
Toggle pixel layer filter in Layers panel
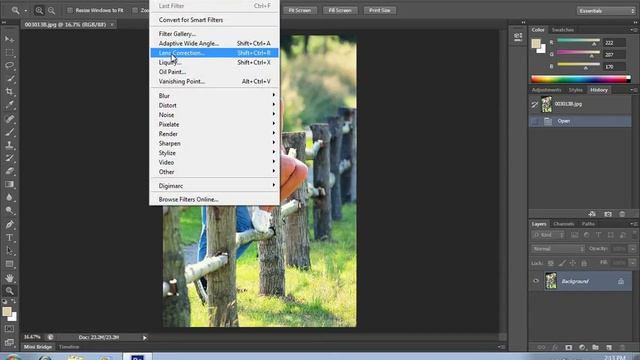click(x=574, y=235)
